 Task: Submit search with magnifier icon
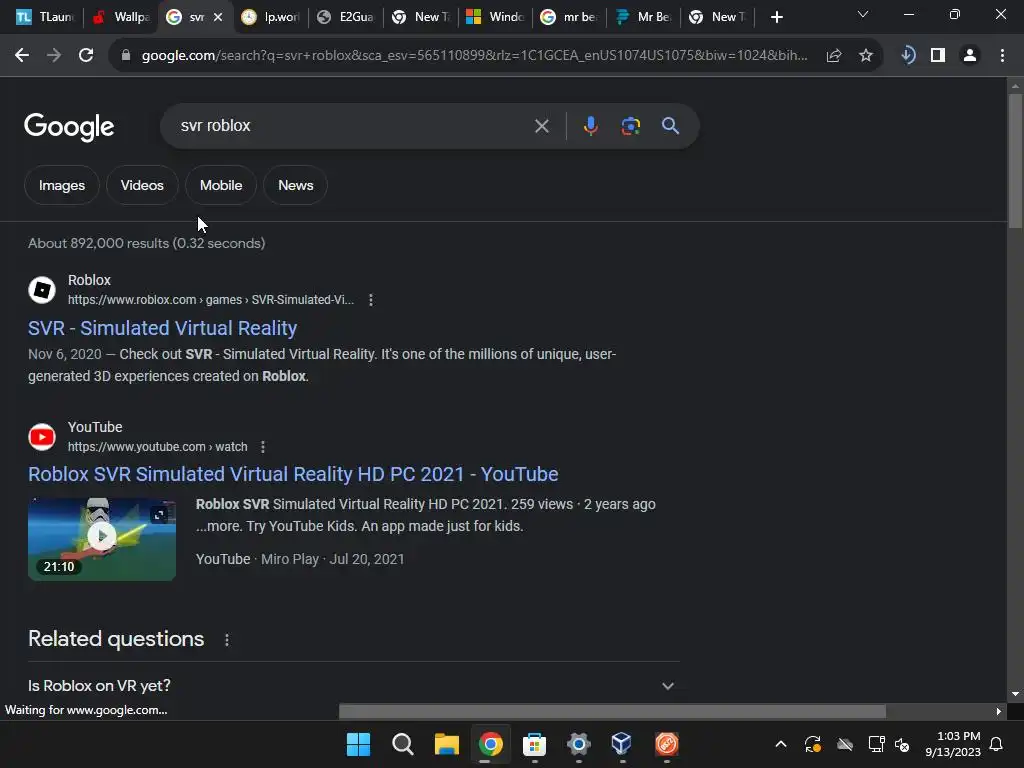click(670, 126)
